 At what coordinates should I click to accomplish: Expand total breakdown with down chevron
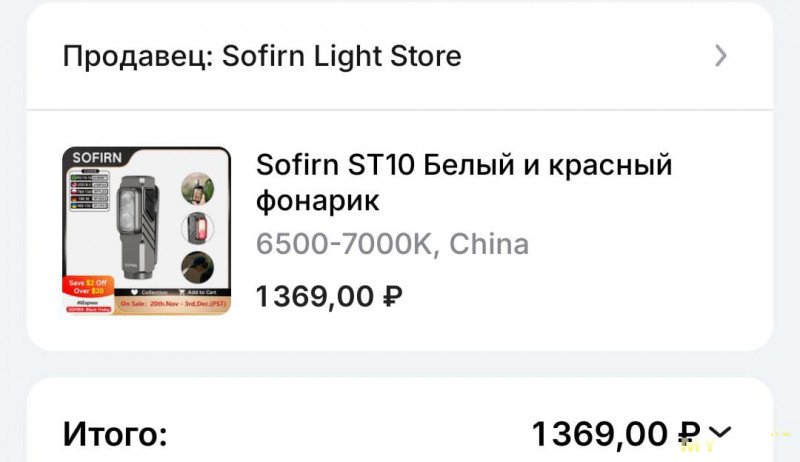click(720, 432)
